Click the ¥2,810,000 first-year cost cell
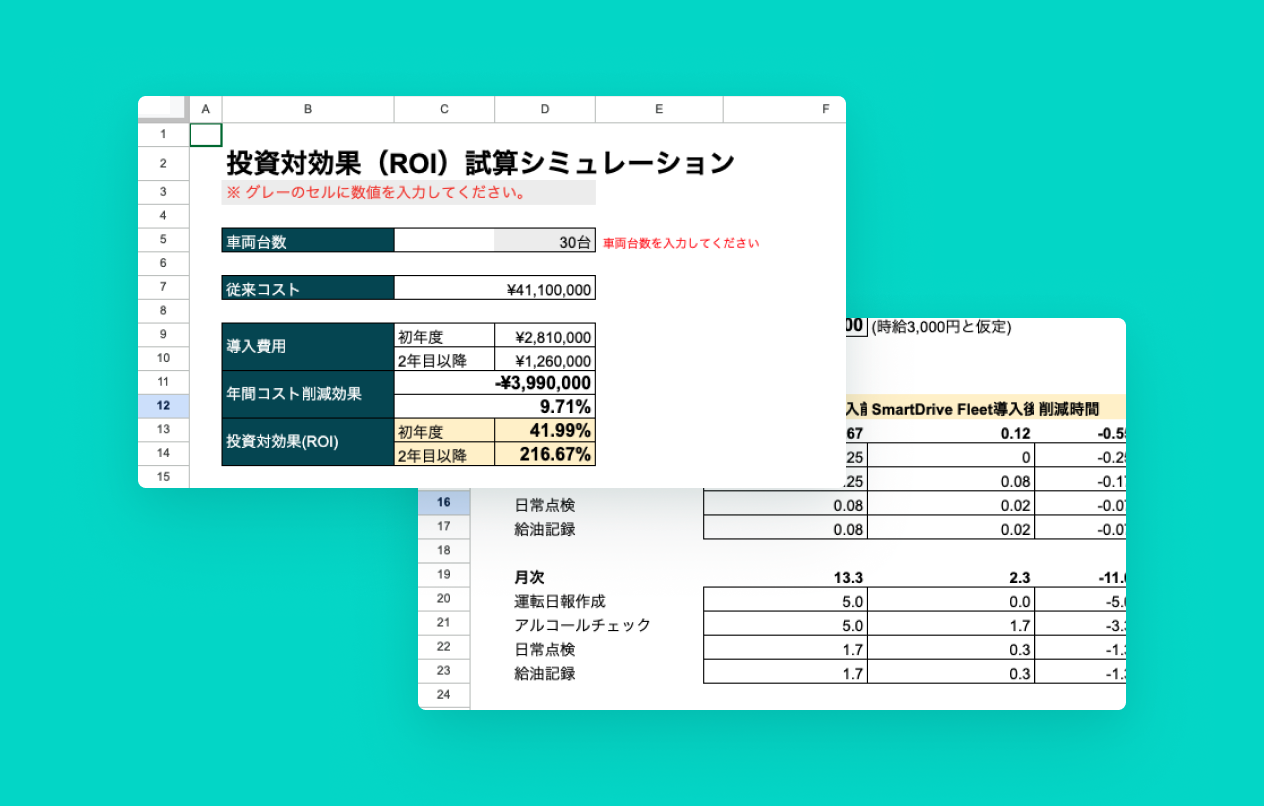 click(x=545, y=336)
